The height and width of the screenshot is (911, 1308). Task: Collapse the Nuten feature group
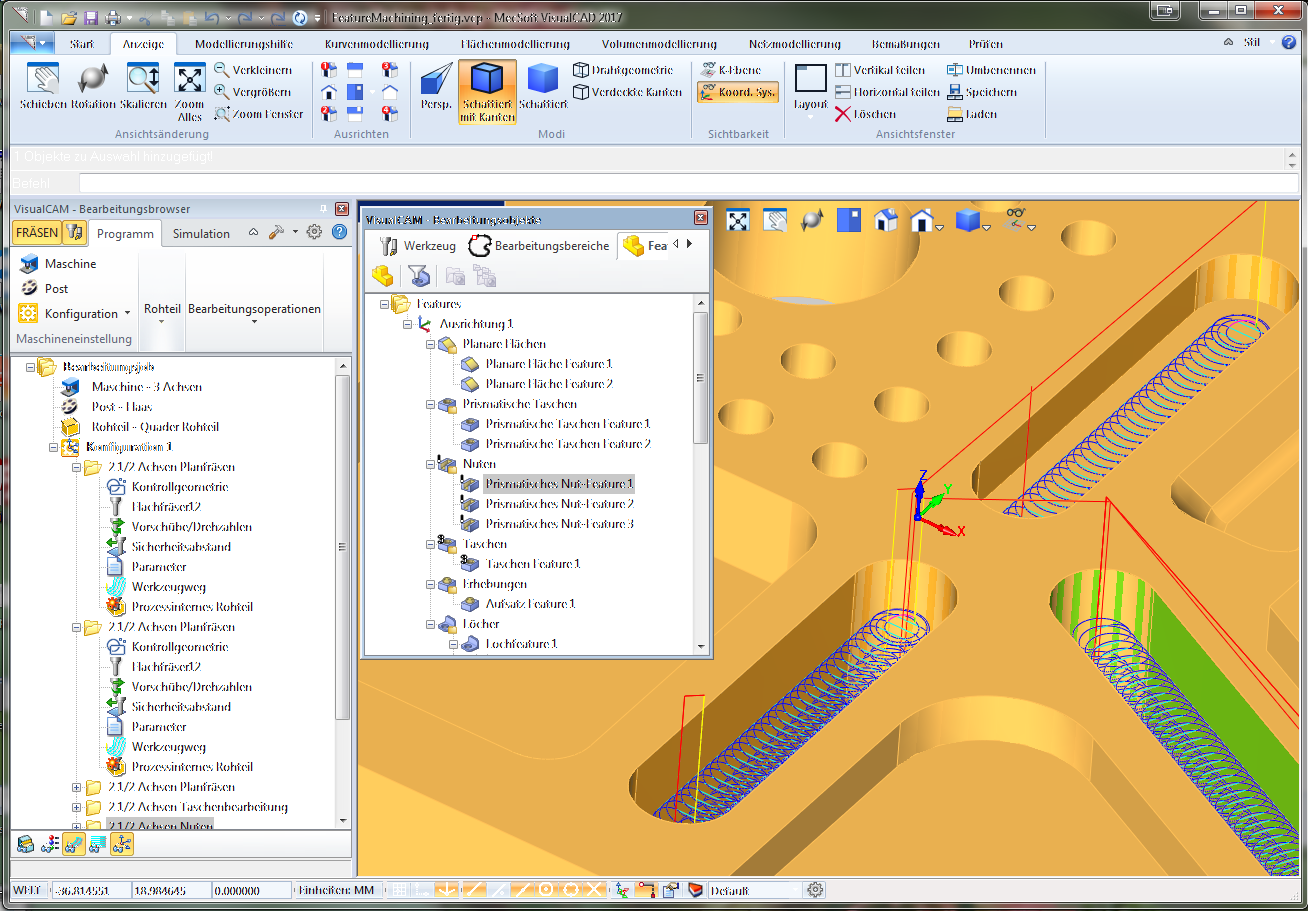click(432, 463)
